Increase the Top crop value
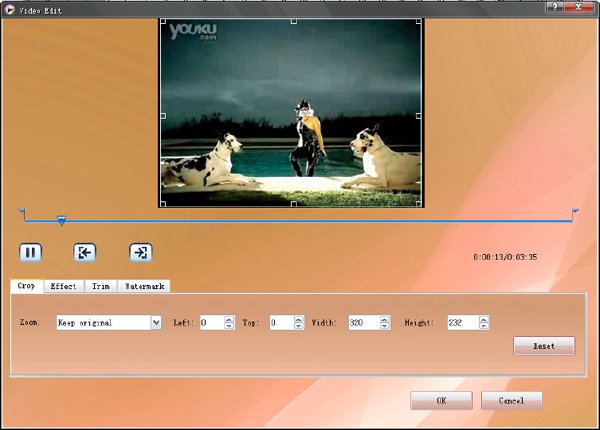This screenshot has height=430, width=600. click(x=299, y=319)
